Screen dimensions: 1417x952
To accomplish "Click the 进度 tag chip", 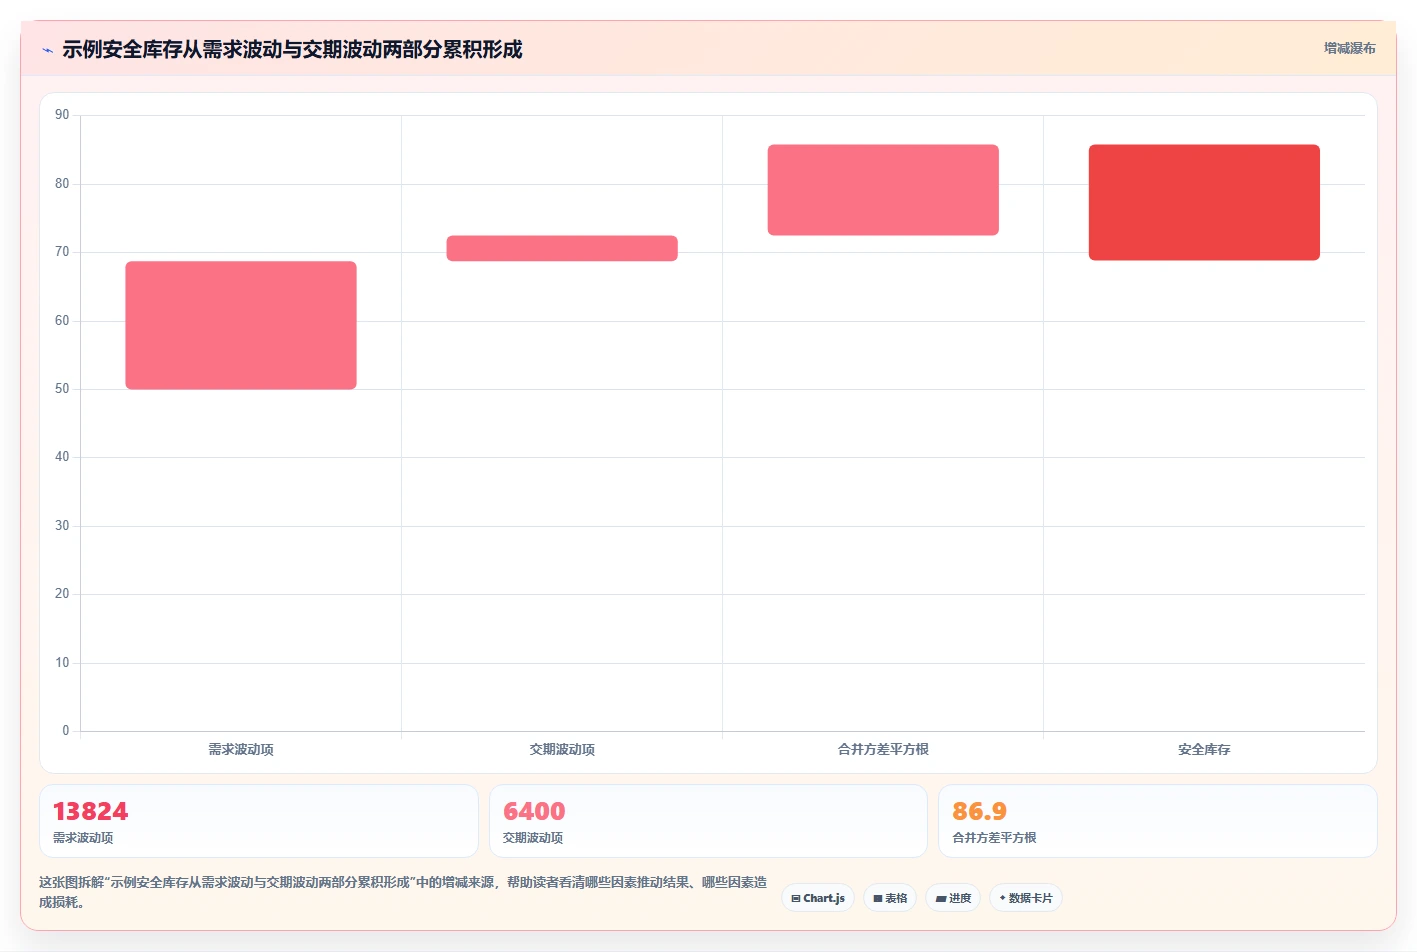I will click(x=953, y=898).
